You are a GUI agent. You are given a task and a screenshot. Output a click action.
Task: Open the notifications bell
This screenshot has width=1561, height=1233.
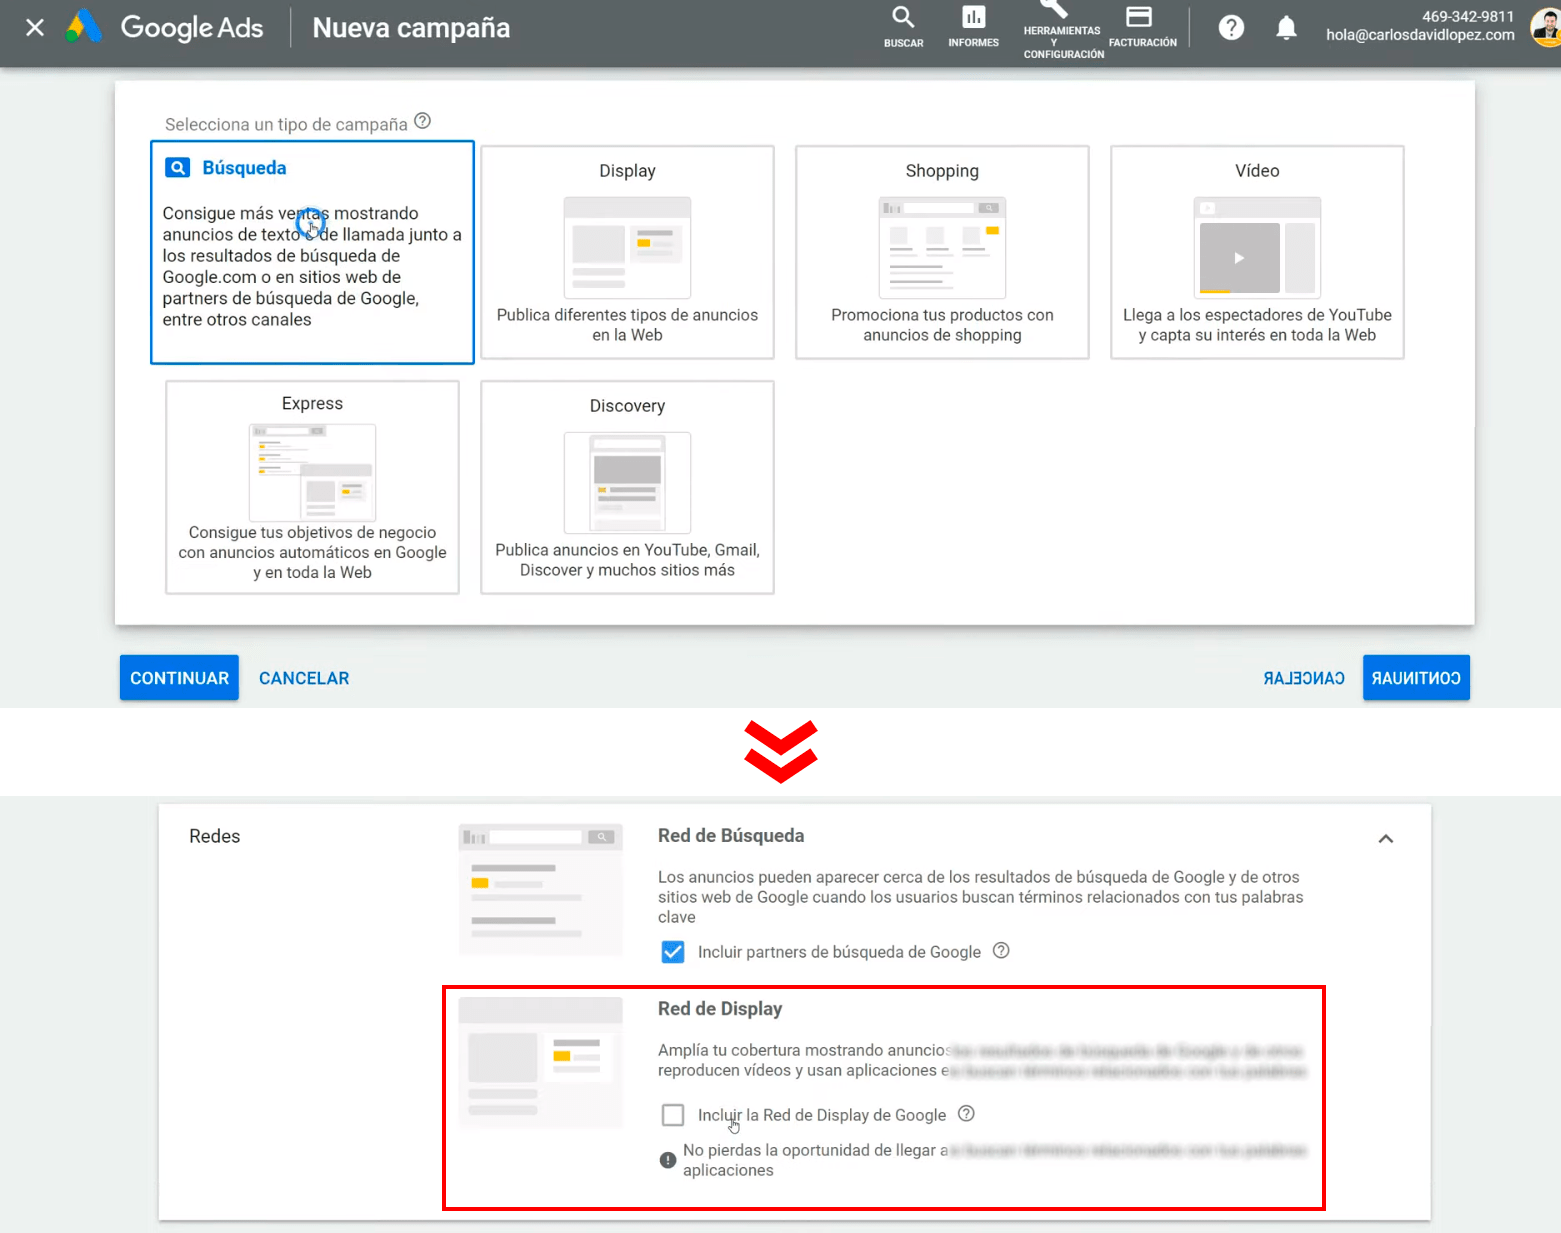pyautogui.click(x=1286, y=28)
